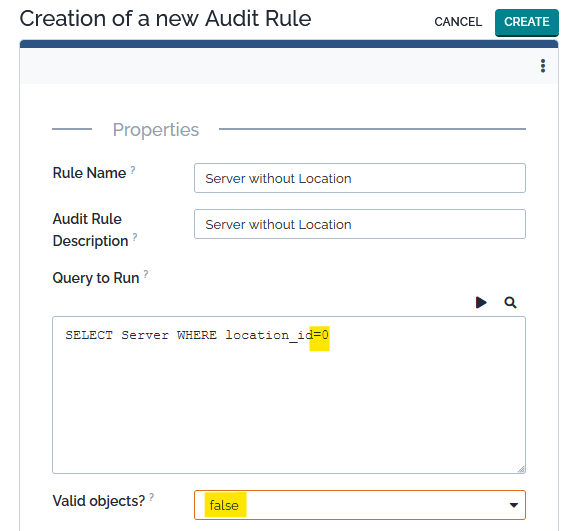Grab the query textarea resize handle
573x531 pixels.
(x=521, y=469)
